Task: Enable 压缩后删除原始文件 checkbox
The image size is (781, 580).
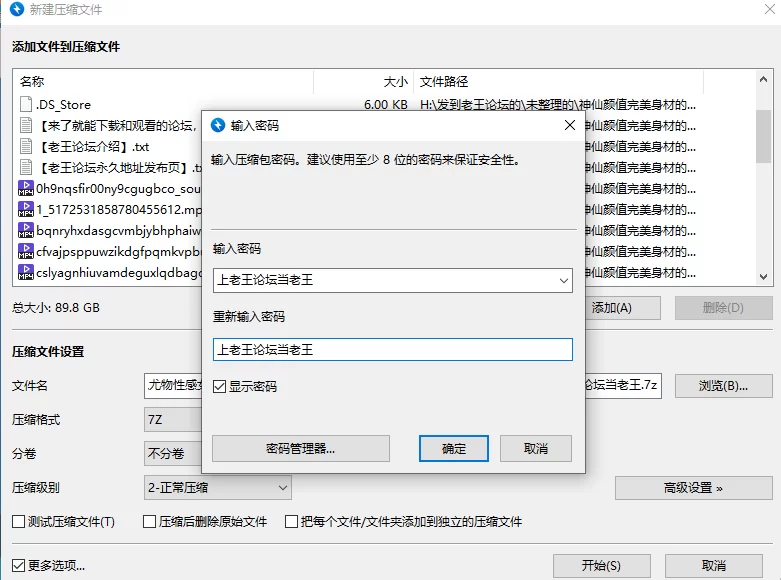Action: click(149, 521)
